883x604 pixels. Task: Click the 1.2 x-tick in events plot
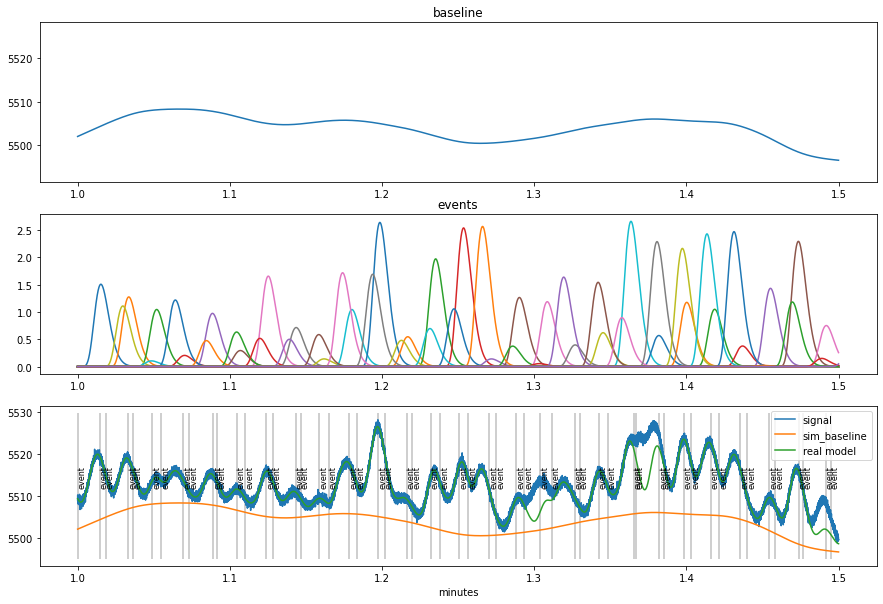[382, 386]
